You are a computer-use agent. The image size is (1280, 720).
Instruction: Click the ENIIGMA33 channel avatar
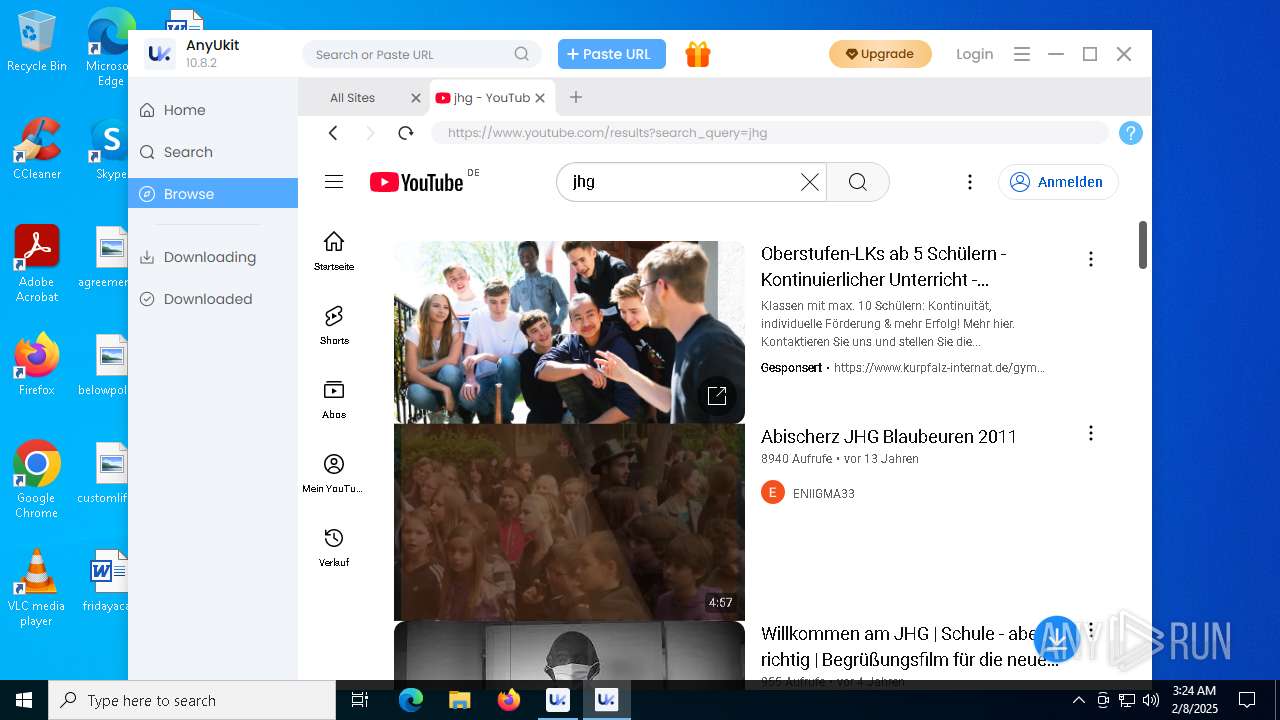click(773, 493)
